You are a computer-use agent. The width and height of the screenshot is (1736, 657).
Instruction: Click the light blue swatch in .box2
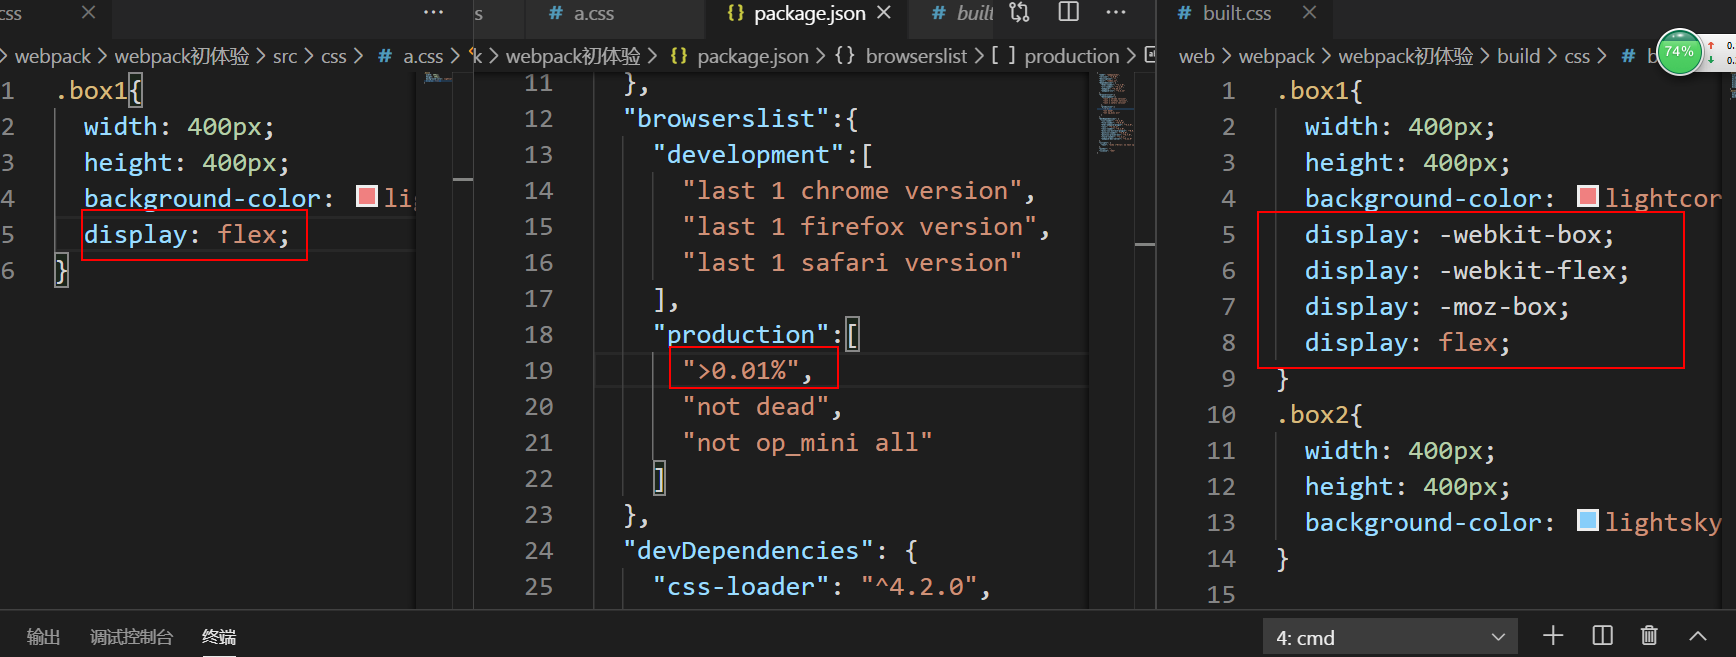click(x=1587, y=521)
